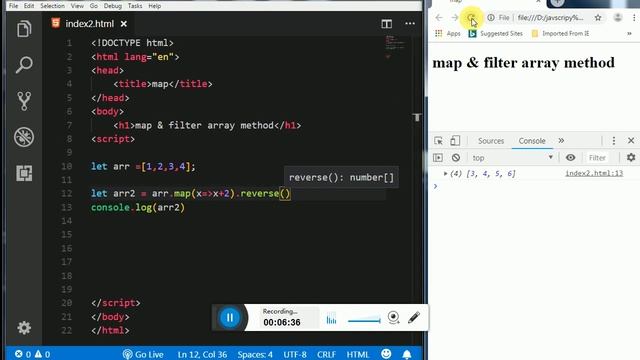
Task: Select the index2.html tab
Action: (x=89, y=24)
